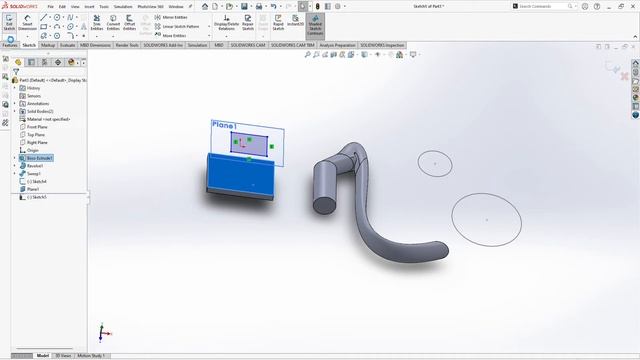Click the Options gear icon
Image resolution: width=640 pixels, height=360 pixels.
coord(338,7)
